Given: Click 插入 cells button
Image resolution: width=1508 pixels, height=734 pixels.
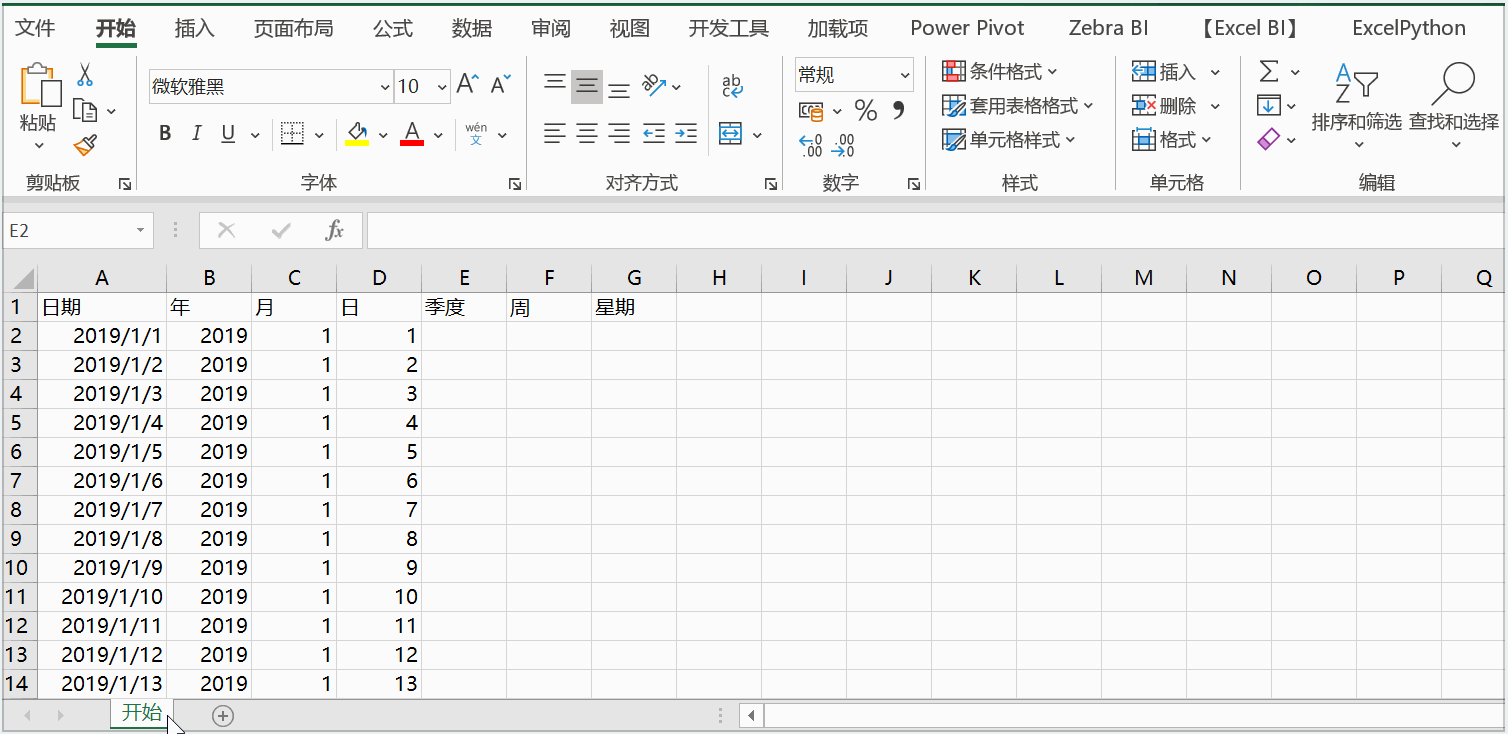Looking at the screenshot, I should tap(1164, 71).
